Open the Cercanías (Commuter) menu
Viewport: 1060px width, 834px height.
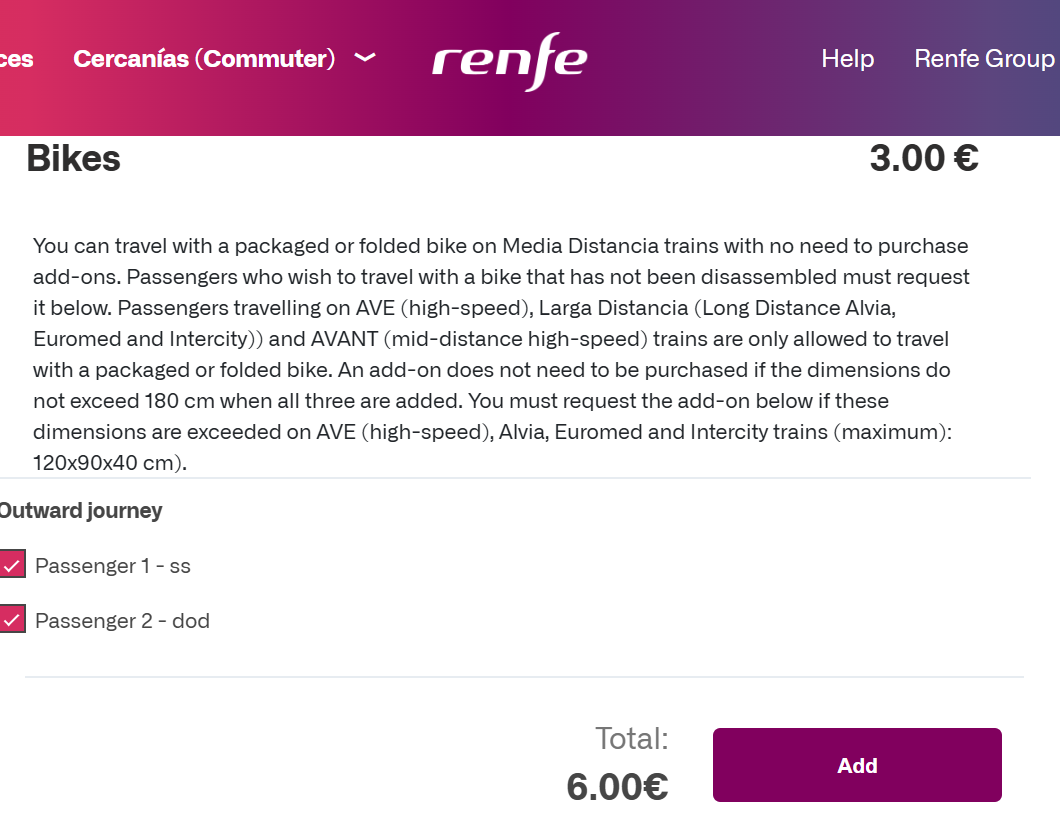(204, 59)
